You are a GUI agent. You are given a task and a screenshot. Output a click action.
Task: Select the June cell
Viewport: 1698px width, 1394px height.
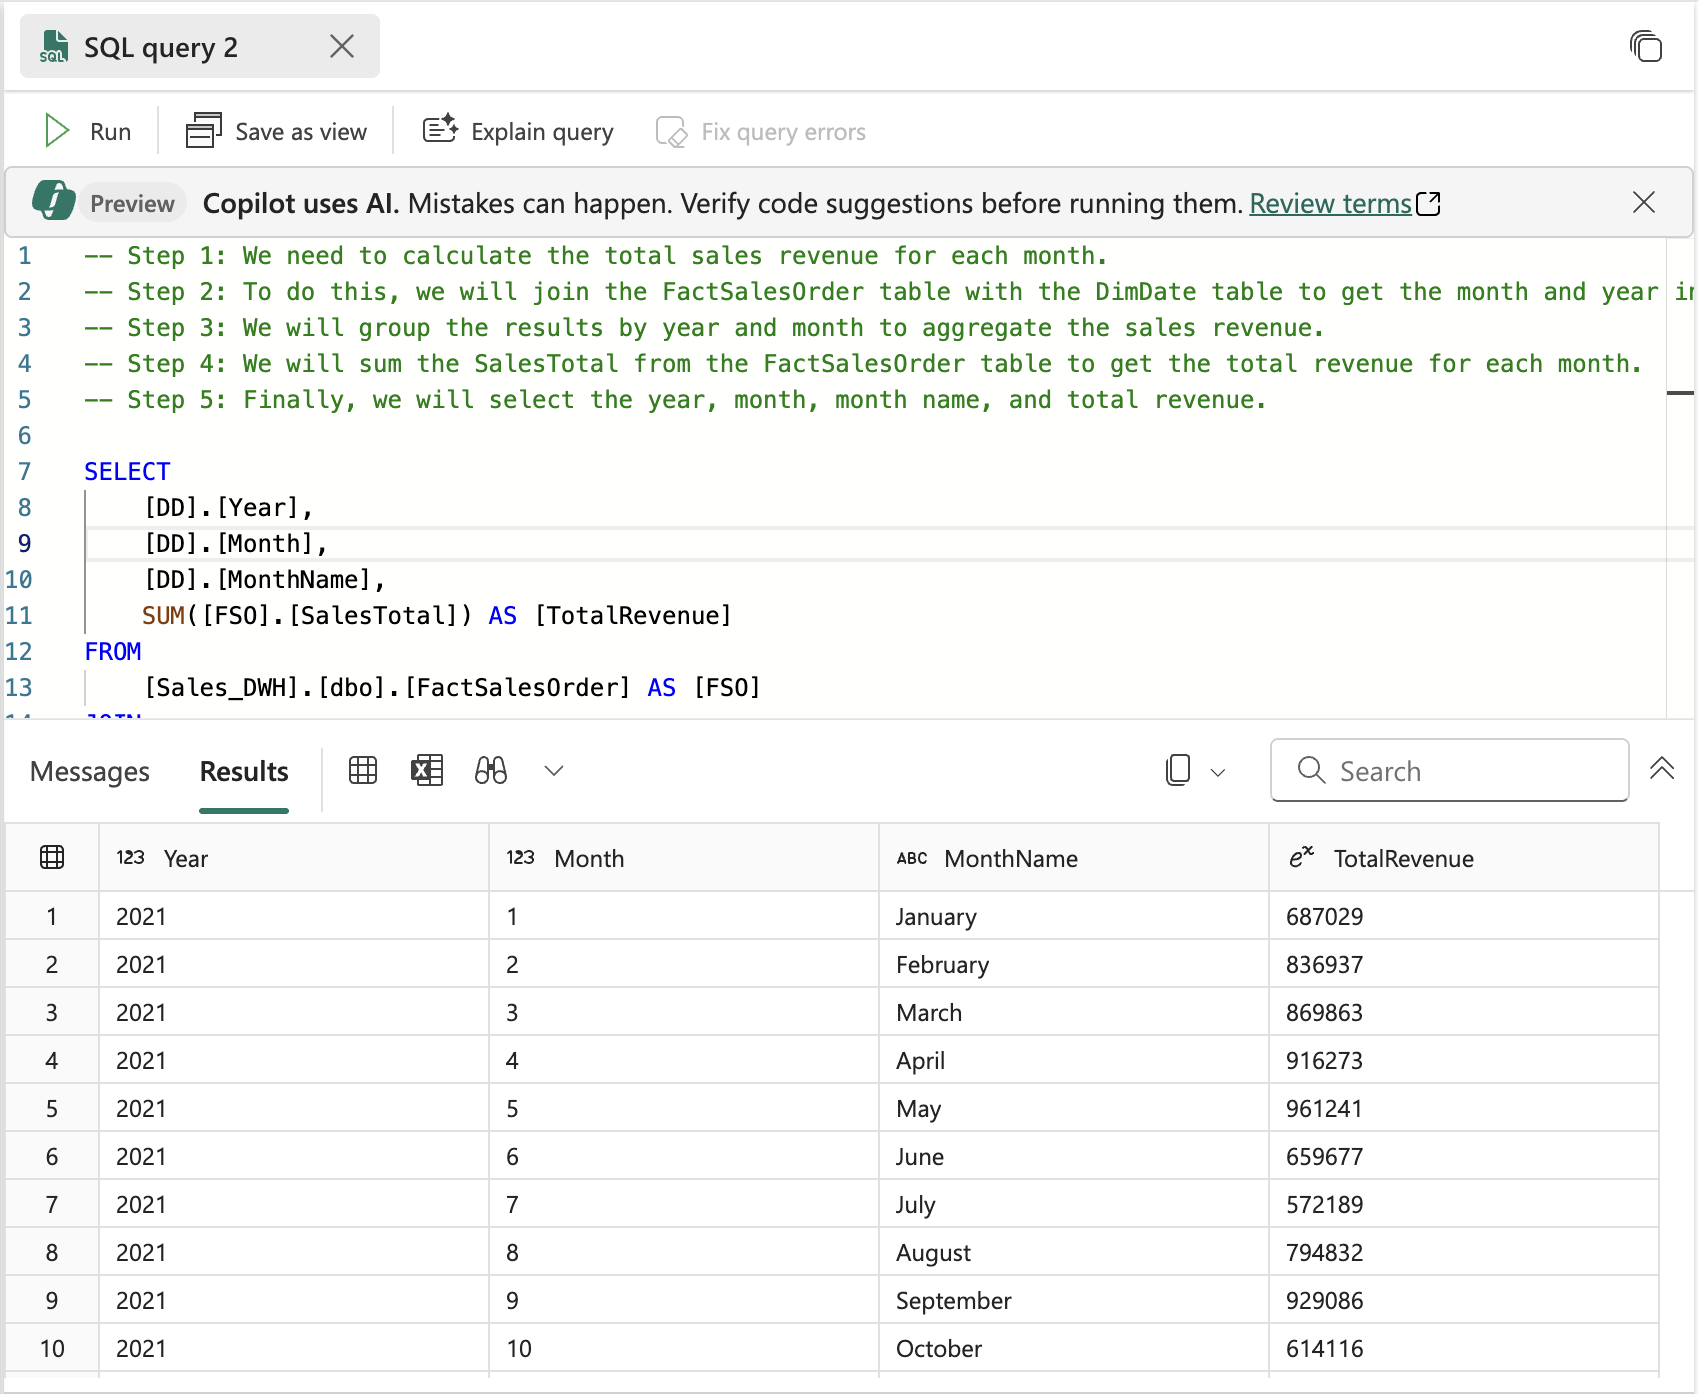(1074, 1156)
